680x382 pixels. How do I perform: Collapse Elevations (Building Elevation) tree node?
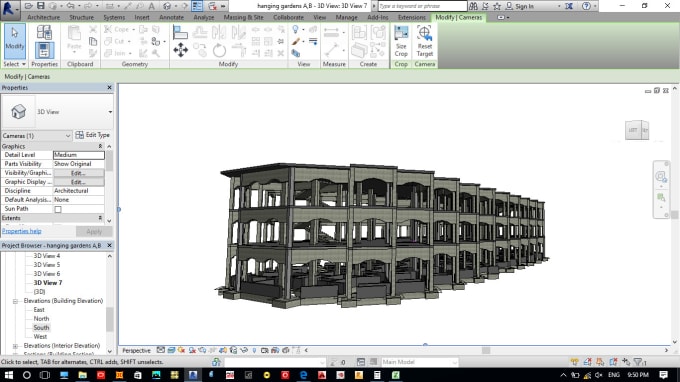[x=15, y=301]
